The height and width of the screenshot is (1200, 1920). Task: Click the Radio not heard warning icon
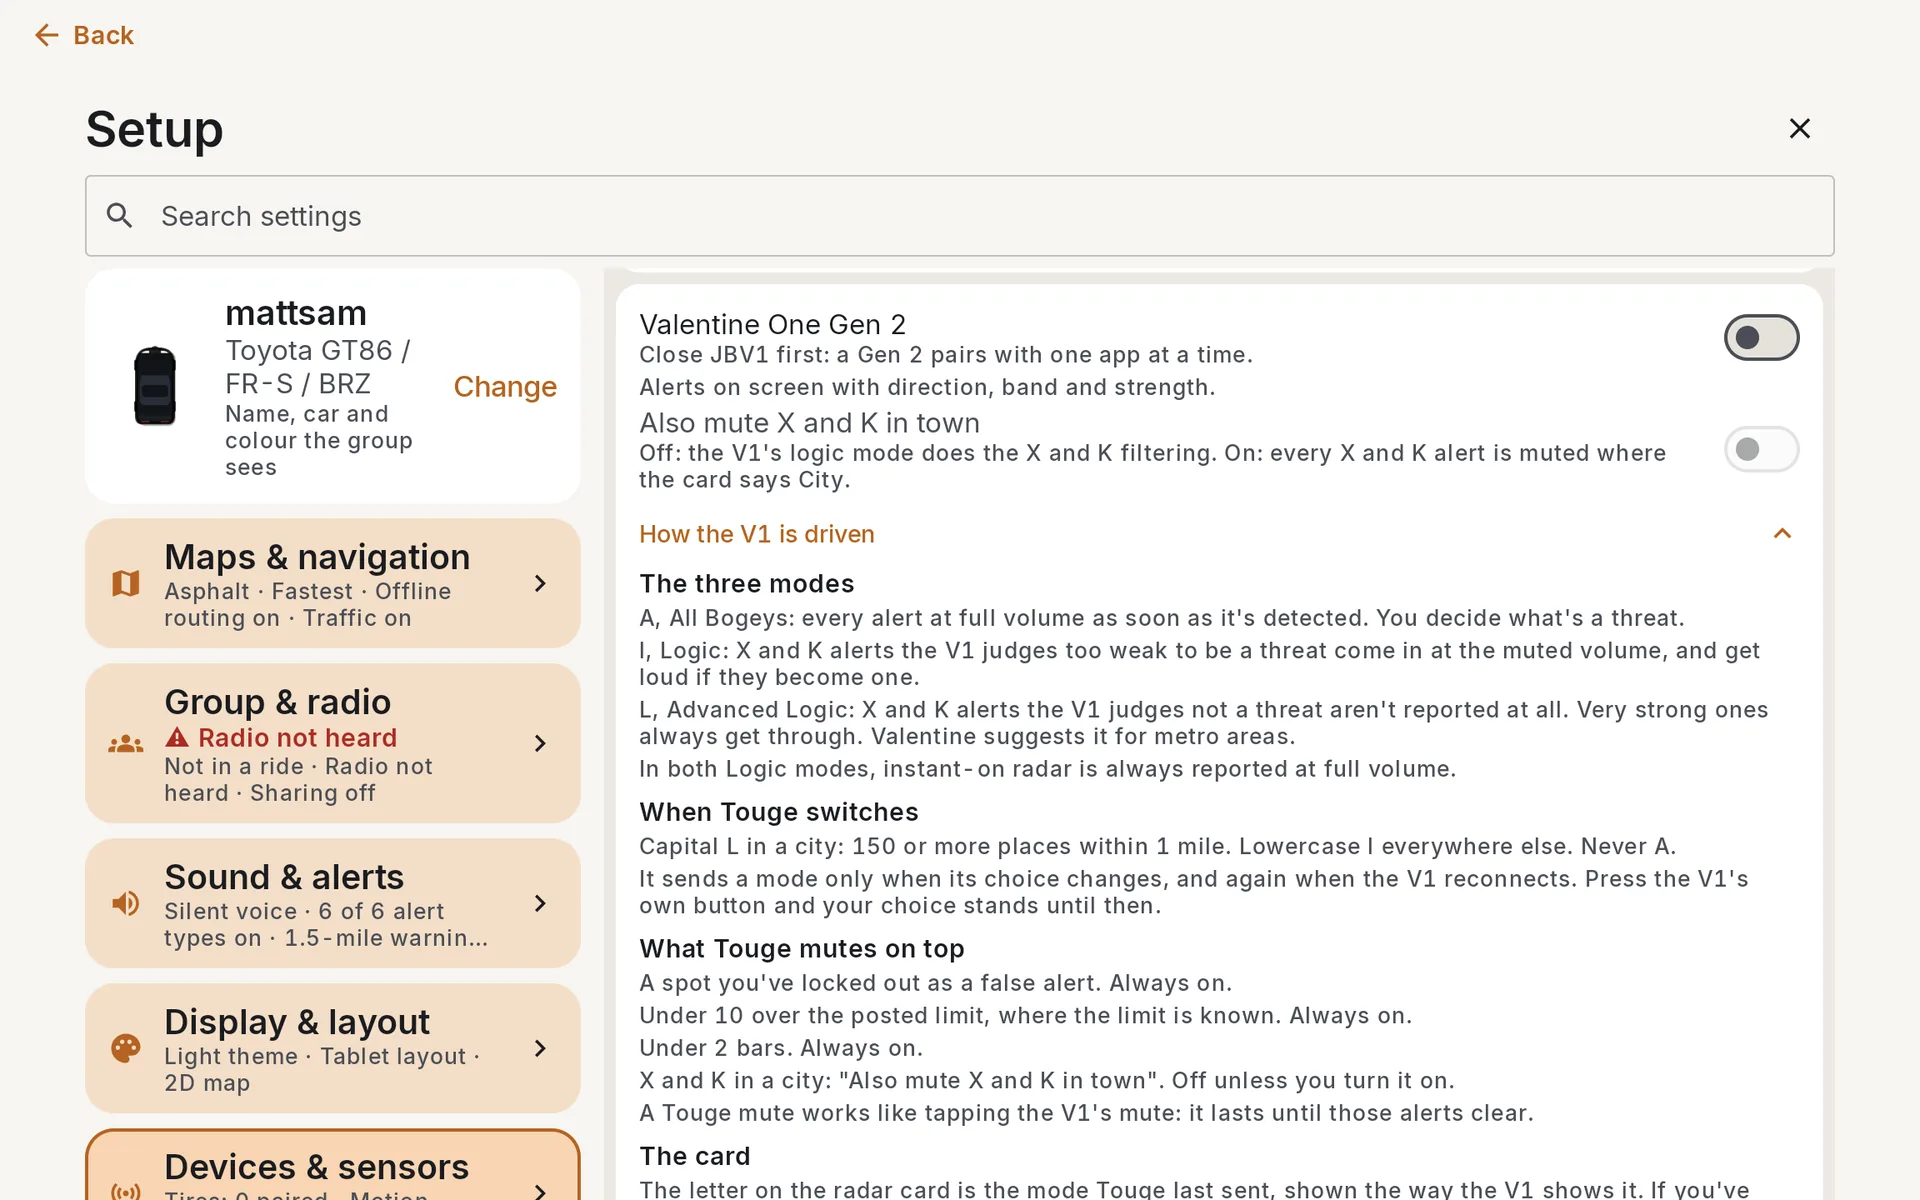coord(177,738)
